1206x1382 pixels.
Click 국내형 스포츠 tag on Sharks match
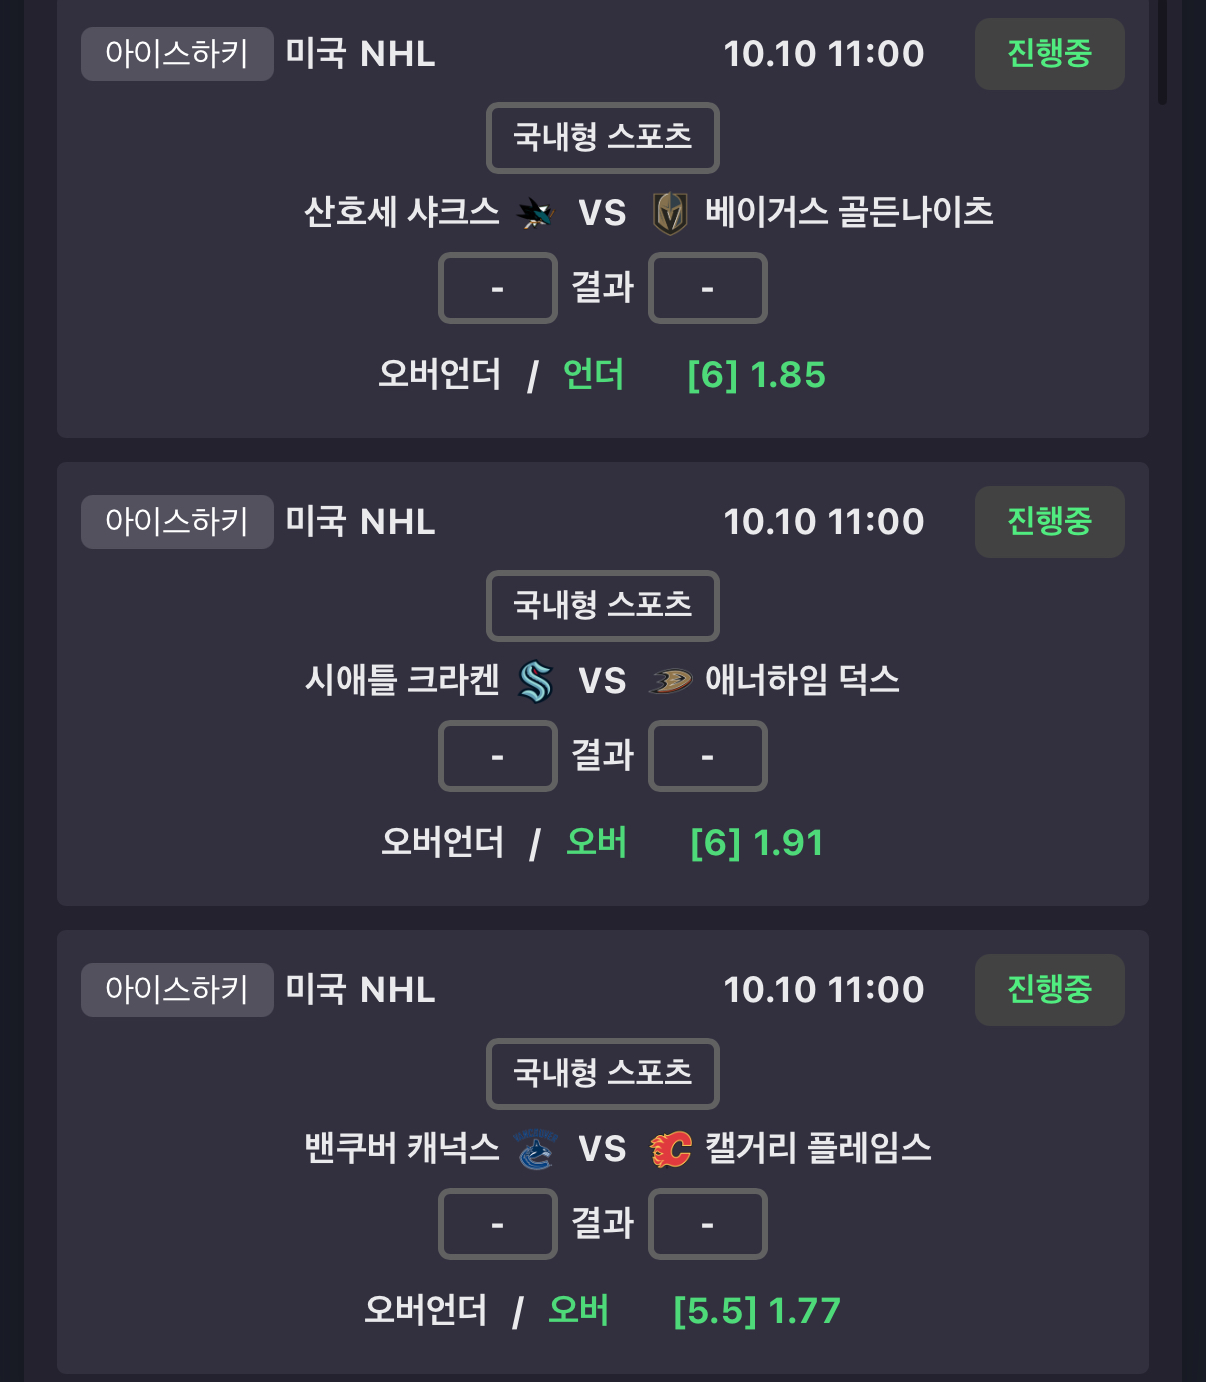point(602,137)
